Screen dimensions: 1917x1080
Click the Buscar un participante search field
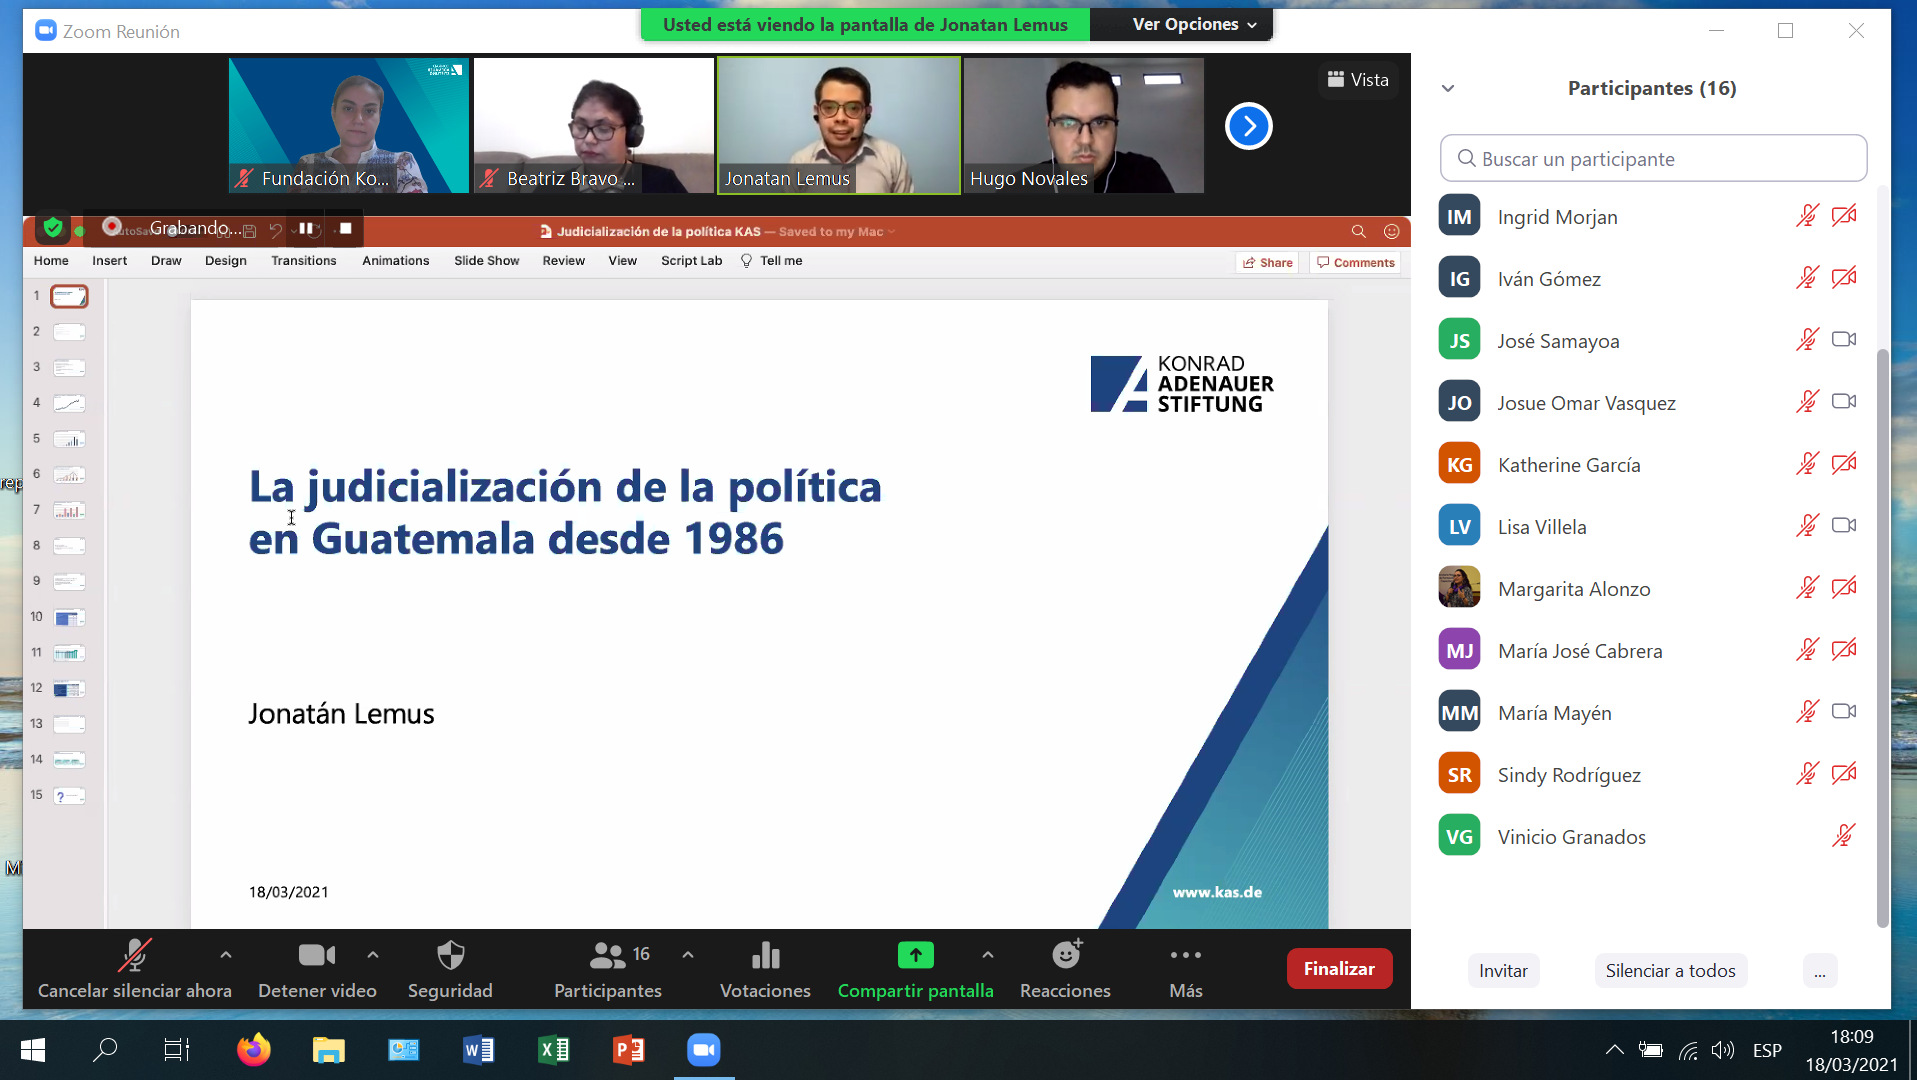click(1654, 159)
